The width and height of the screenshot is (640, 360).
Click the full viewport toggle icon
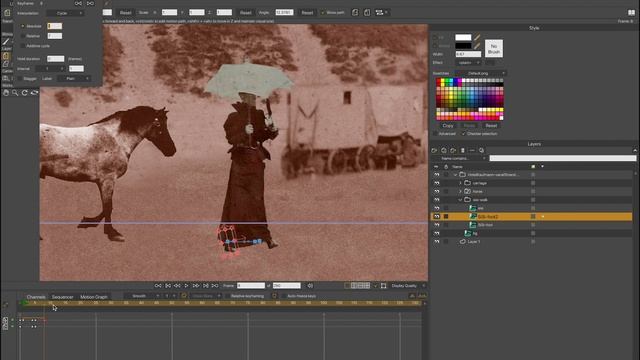(384, 286)
